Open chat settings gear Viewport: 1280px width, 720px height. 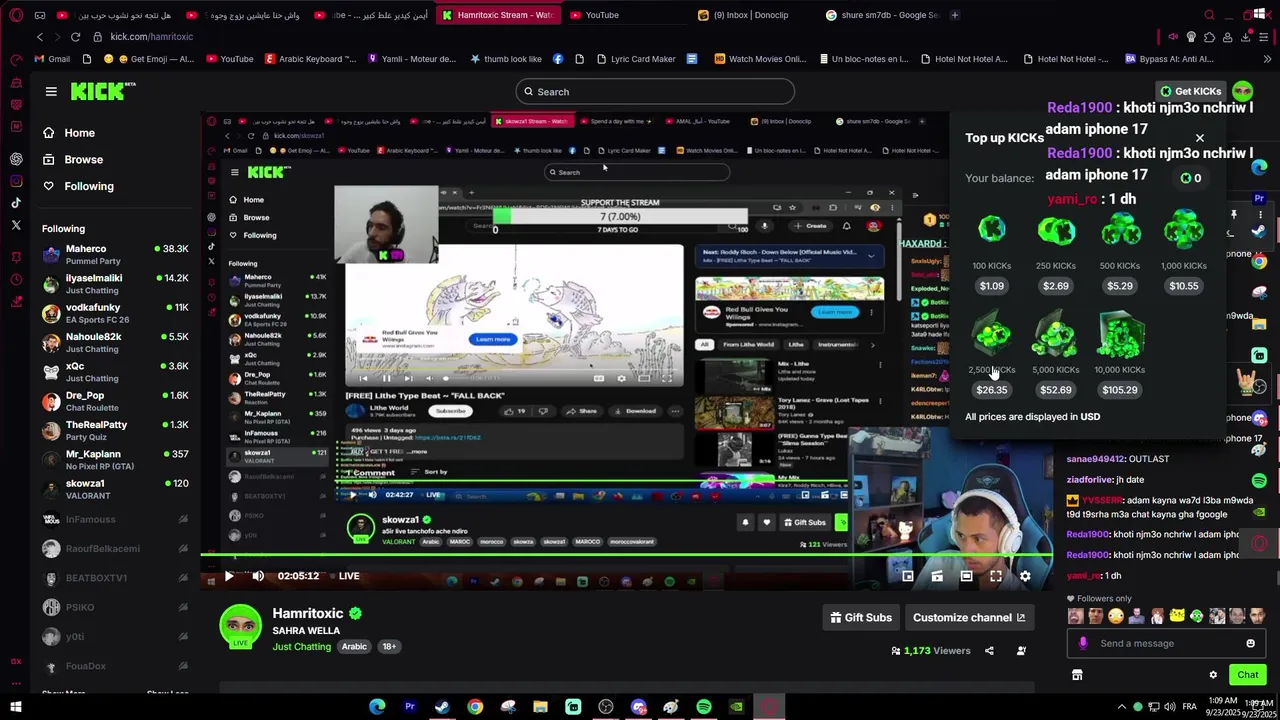[x=1213, y=675]
